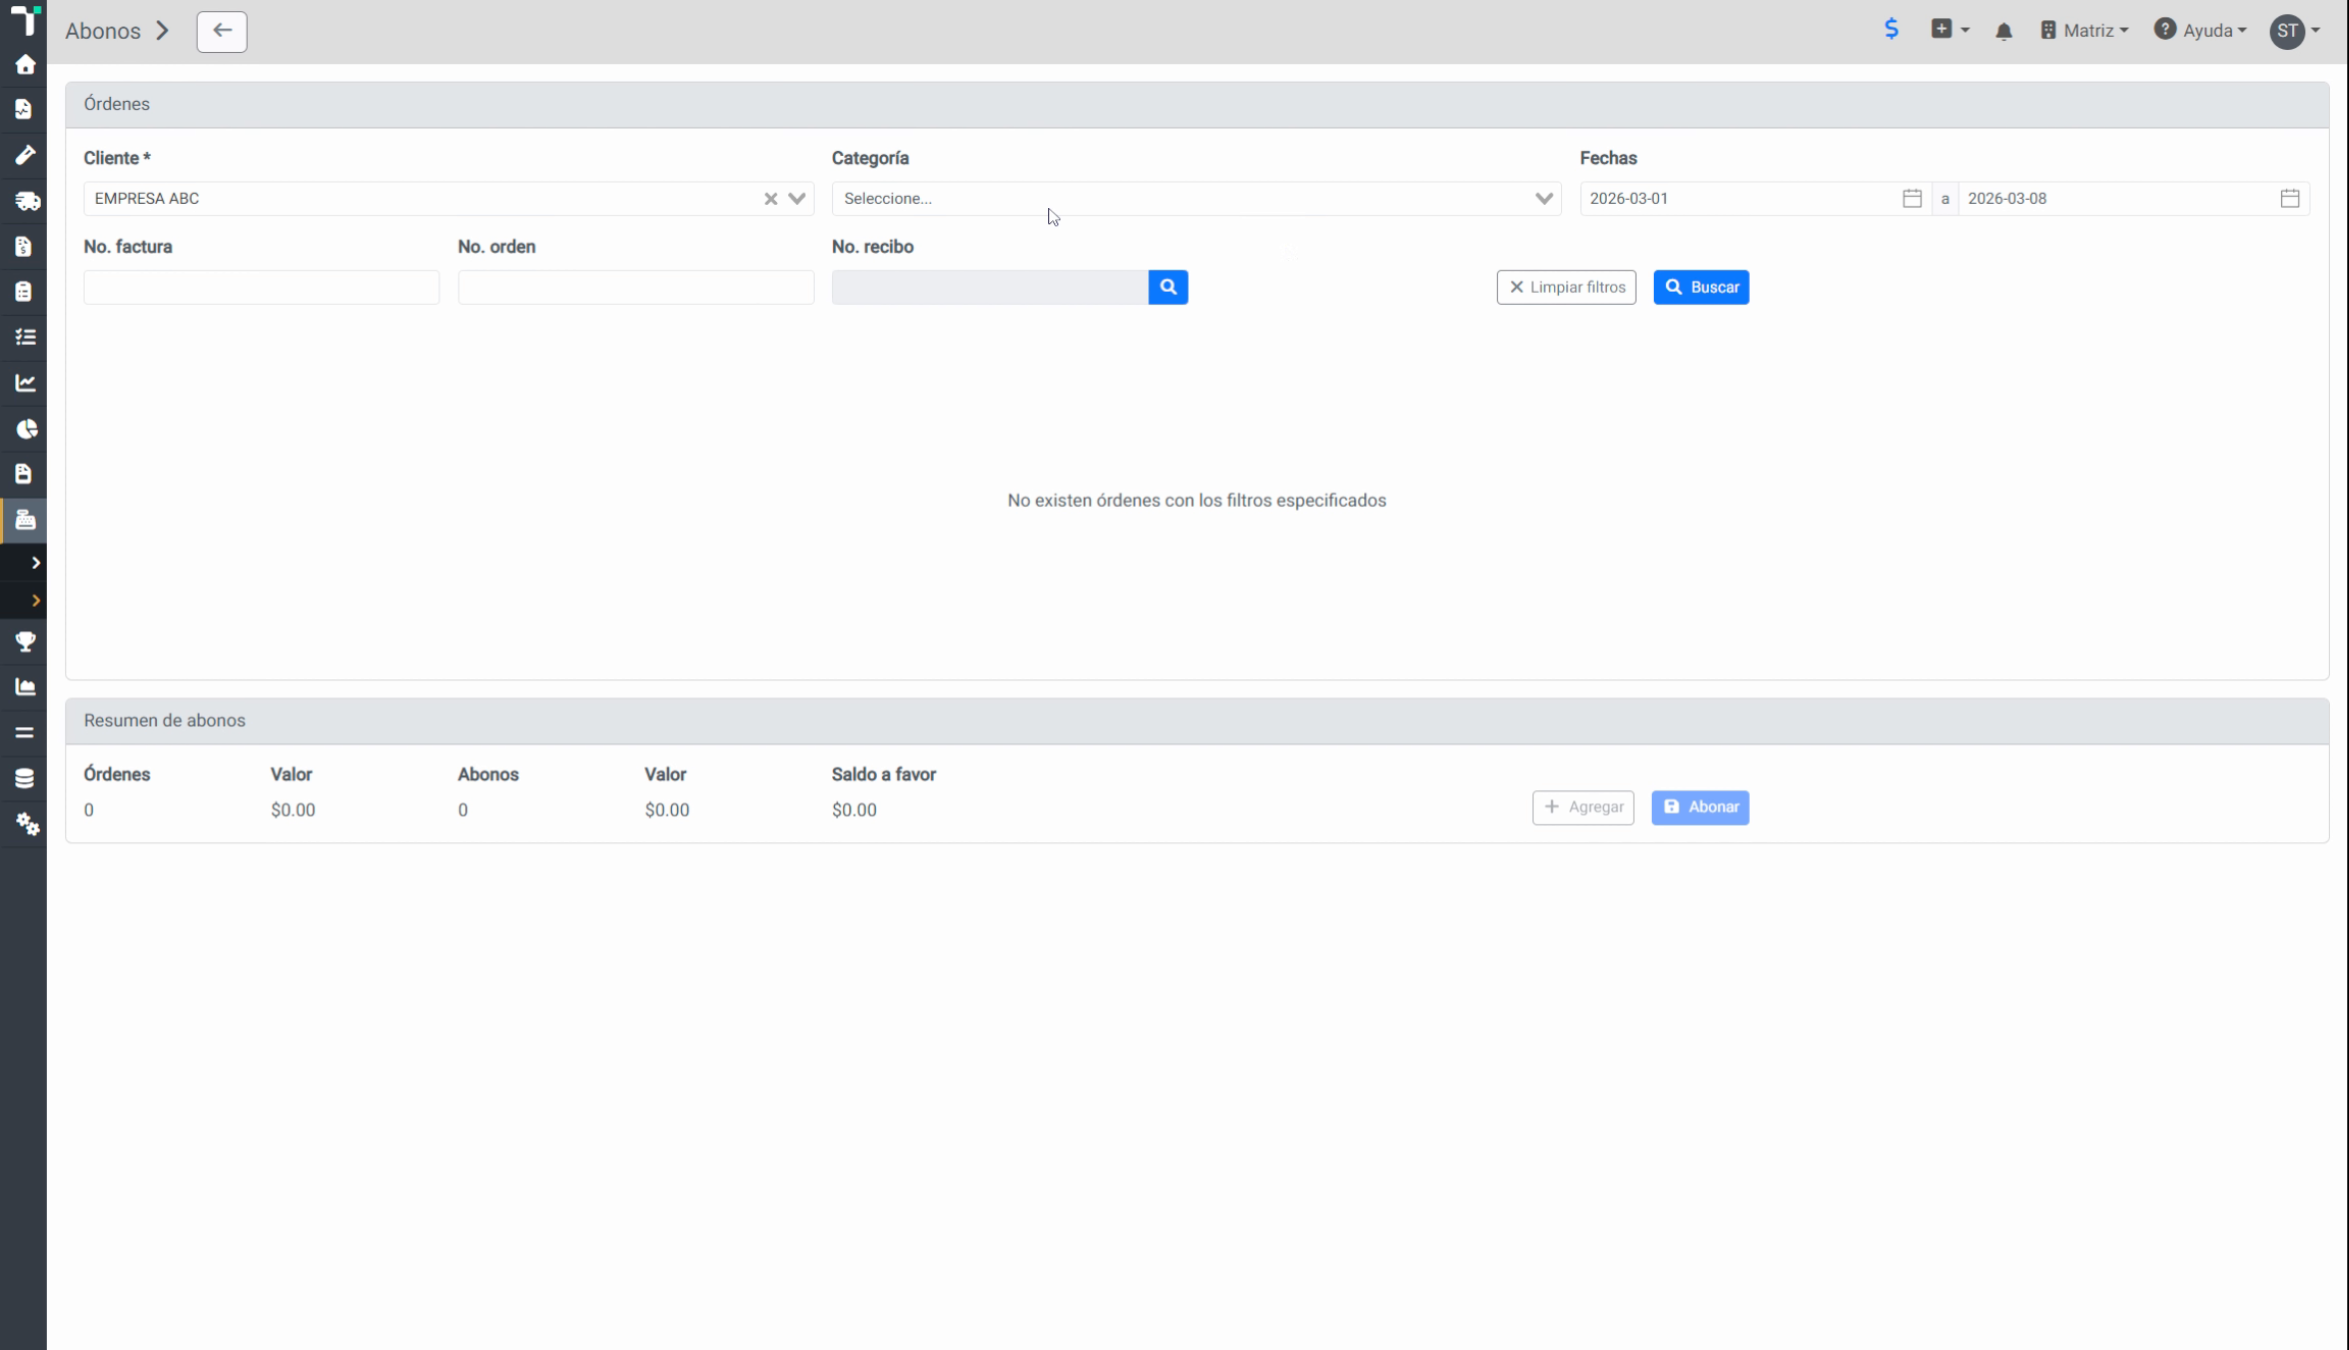
Task: Click the database stack sidebar icon
Action: [25, 778]
